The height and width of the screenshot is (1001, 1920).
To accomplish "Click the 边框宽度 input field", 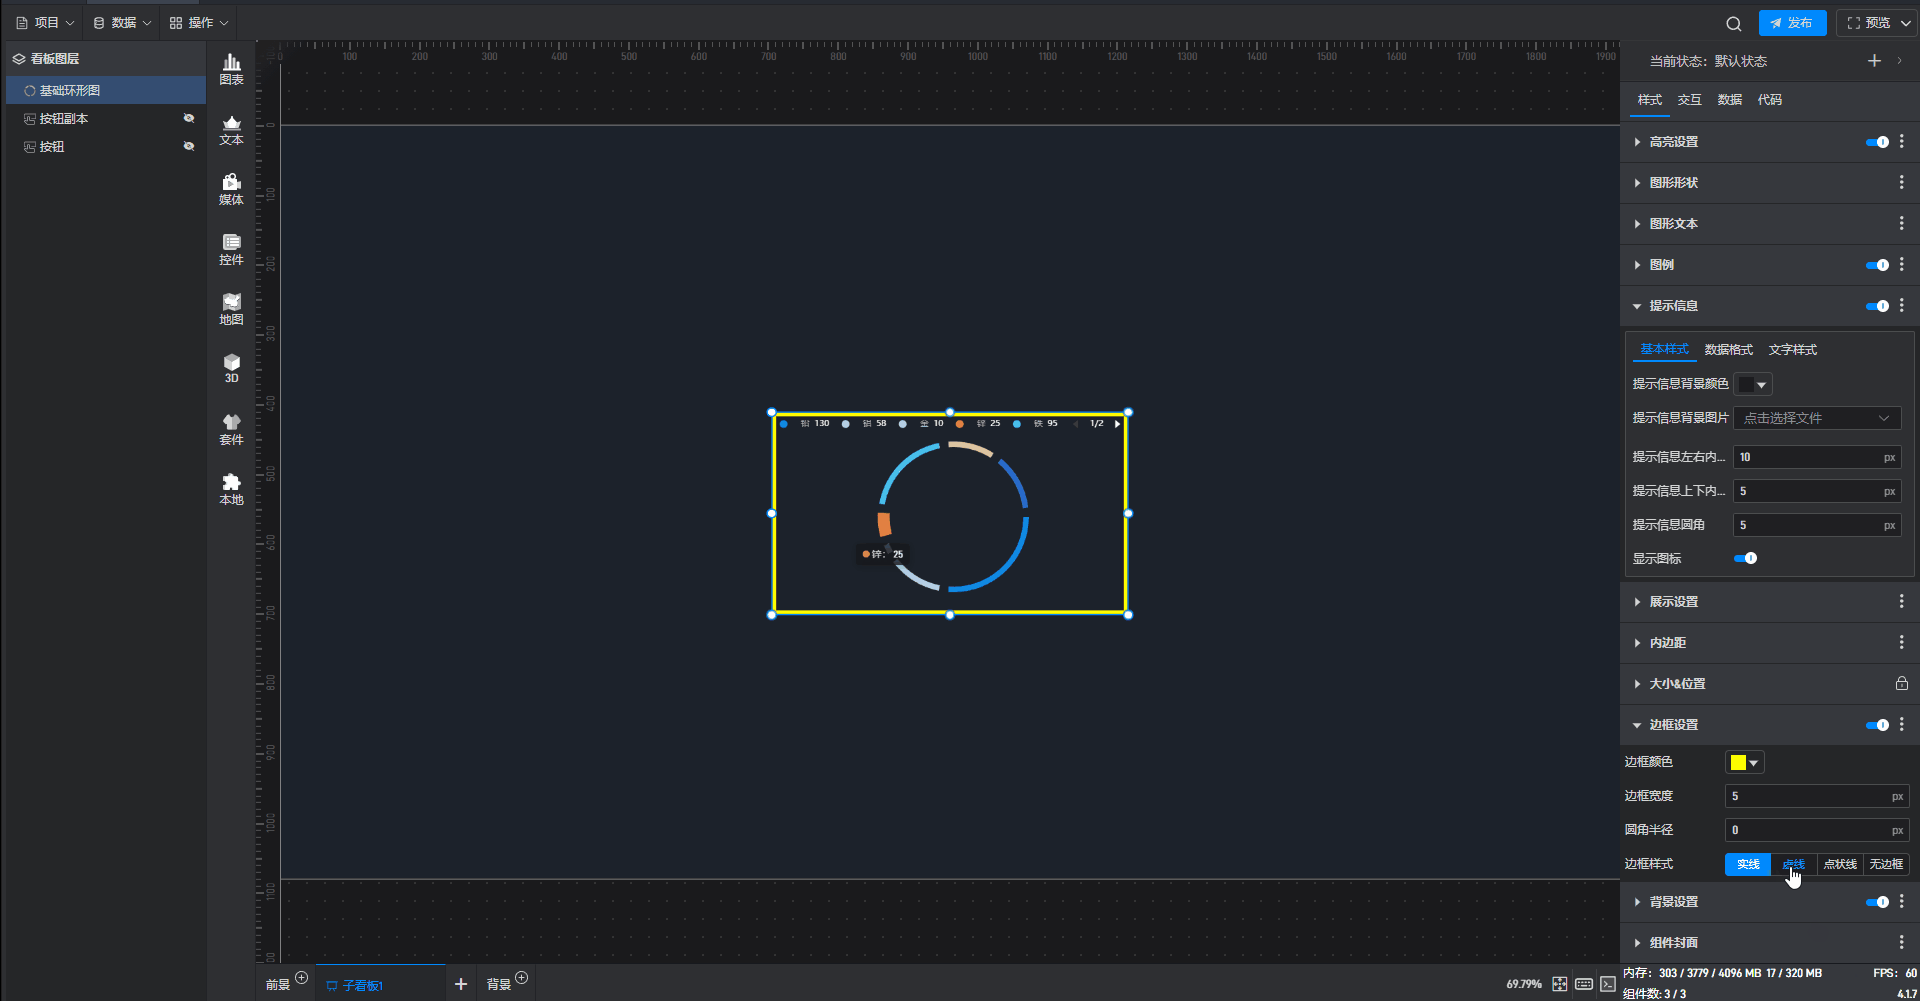I will (x=1806, y=796).
